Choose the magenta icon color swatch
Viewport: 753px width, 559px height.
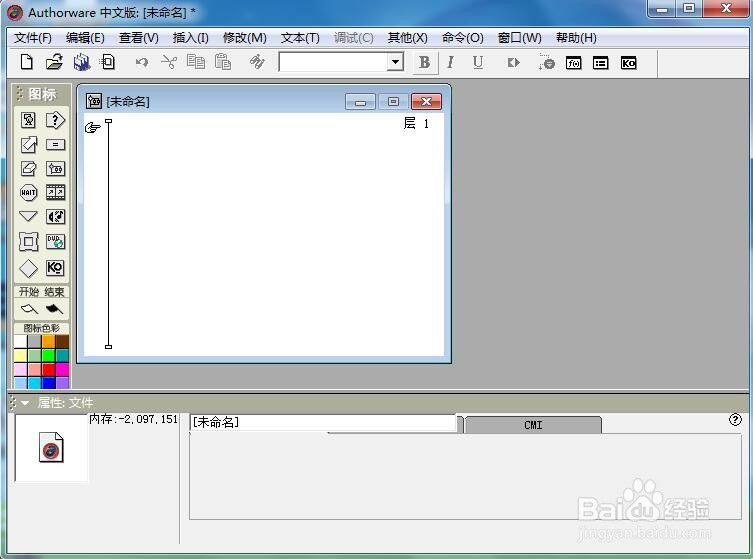[62, 369]
